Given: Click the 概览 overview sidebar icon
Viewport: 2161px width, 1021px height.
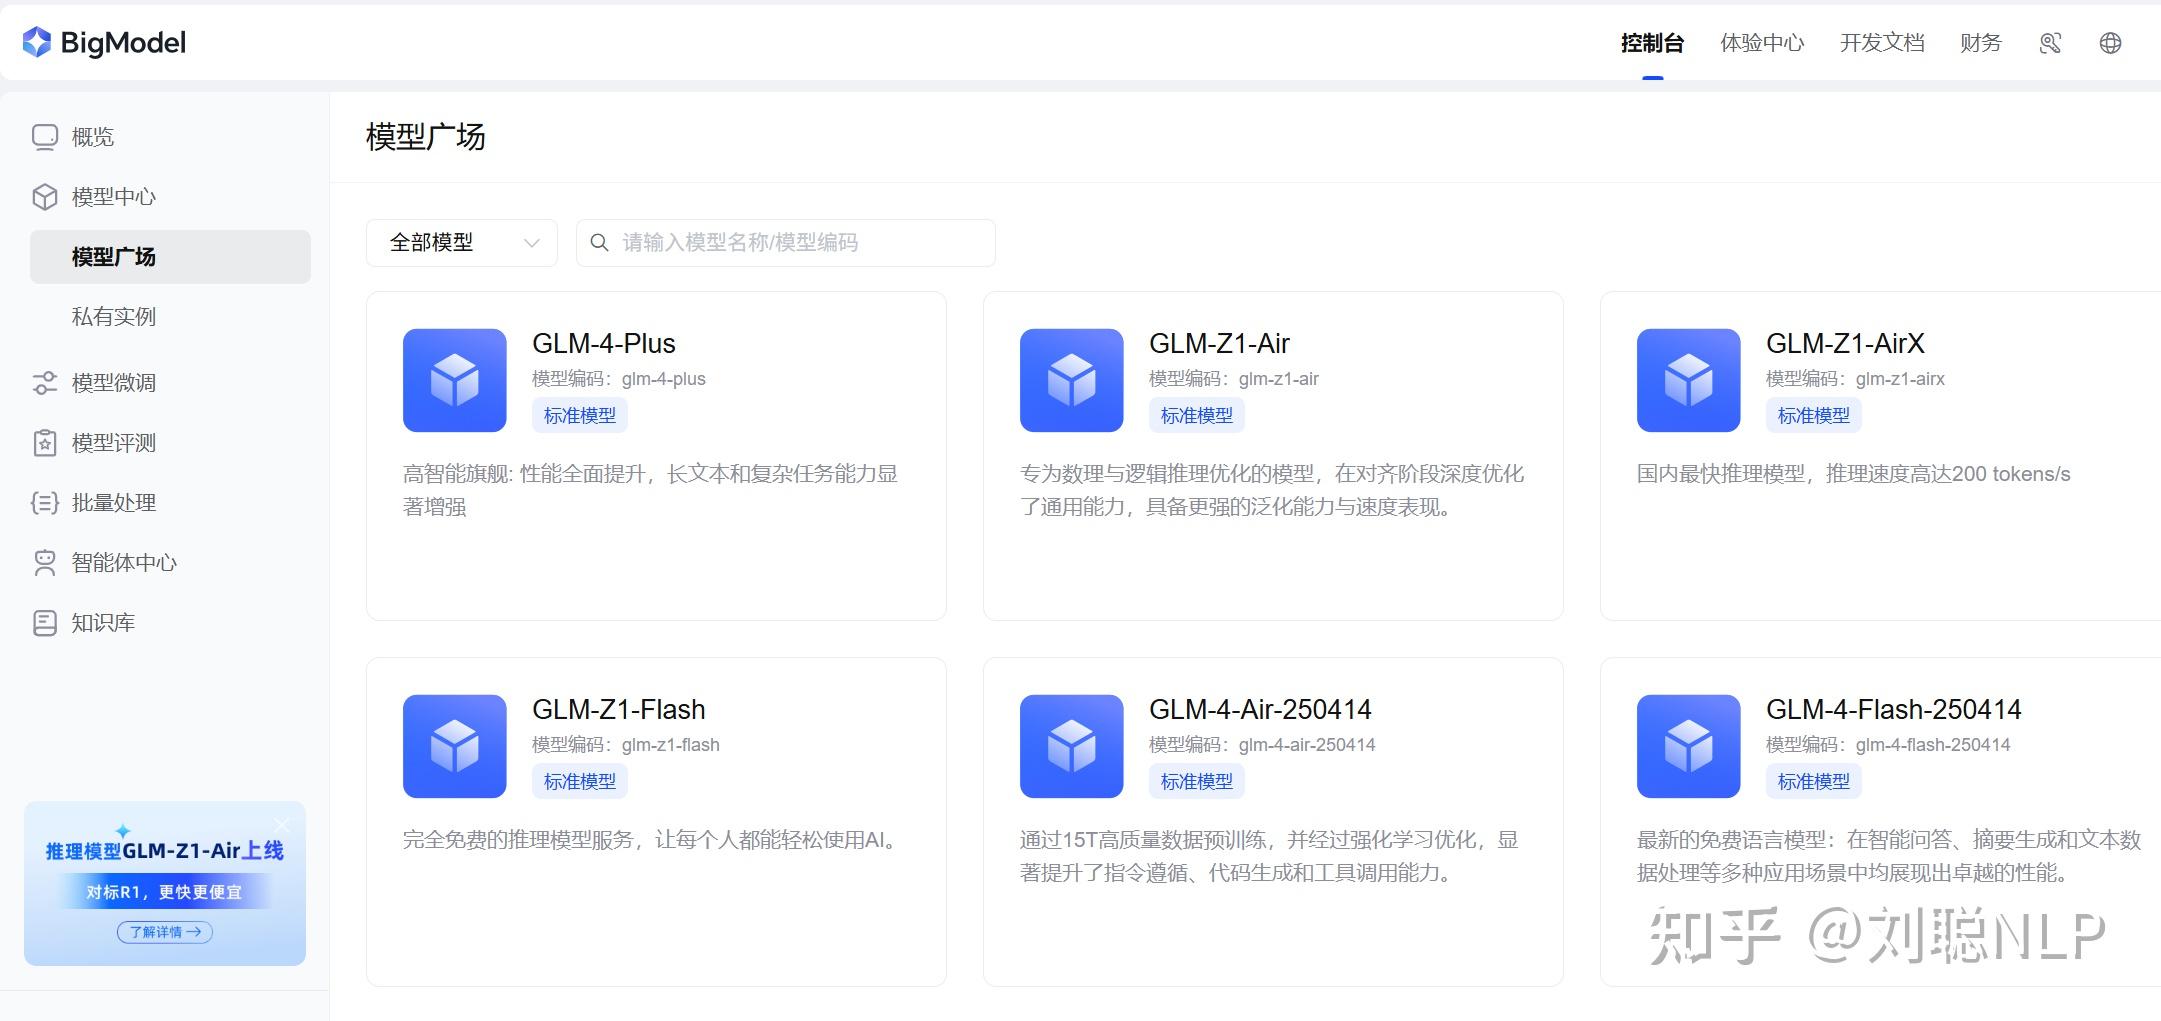Looking at the screenshot, I should pos(45,137).
